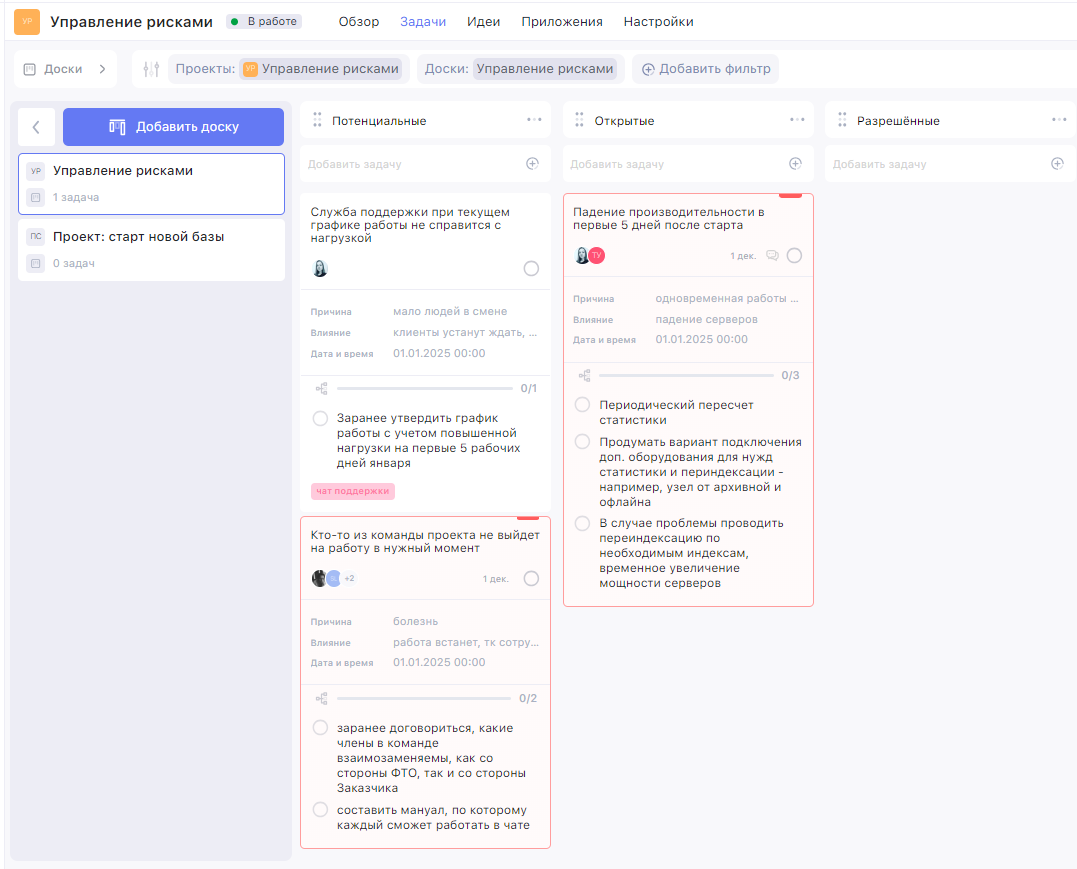Click subtask progress bar on Падение производительности card

pyautogui.click(x=686, y=376)
